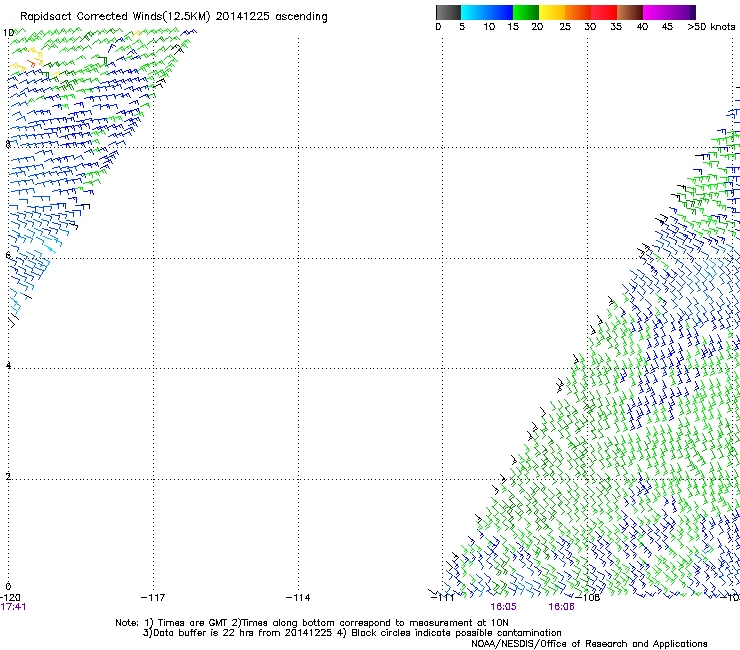Click the purple '17:41' time stamp
The height and width of the screenshot is (650, 740).
pos(13,607)
